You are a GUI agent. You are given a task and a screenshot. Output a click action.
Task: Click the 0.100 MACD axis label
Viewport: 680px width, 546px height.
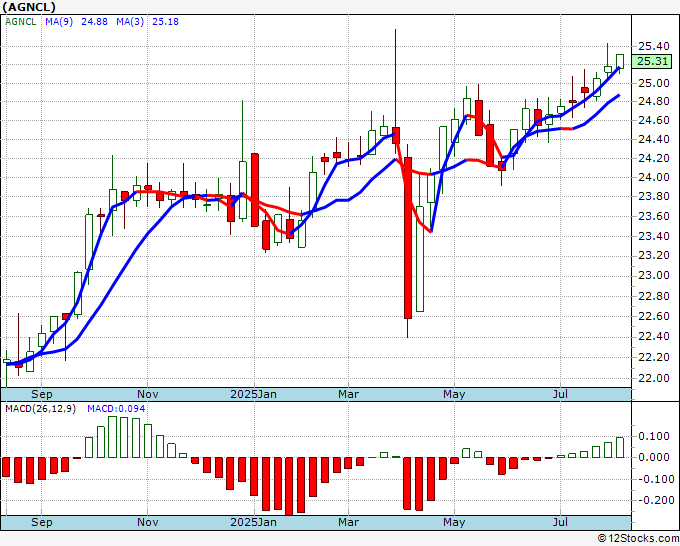(x=654, y=436)
